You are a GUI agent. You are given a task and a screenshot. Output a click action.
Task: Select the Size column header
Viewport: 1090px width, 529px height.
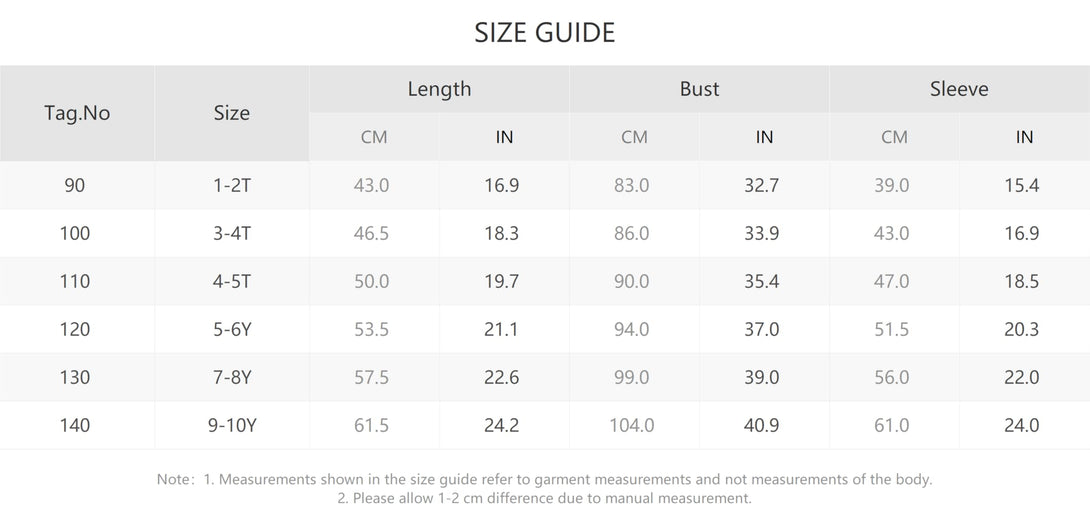click(232, 113)
